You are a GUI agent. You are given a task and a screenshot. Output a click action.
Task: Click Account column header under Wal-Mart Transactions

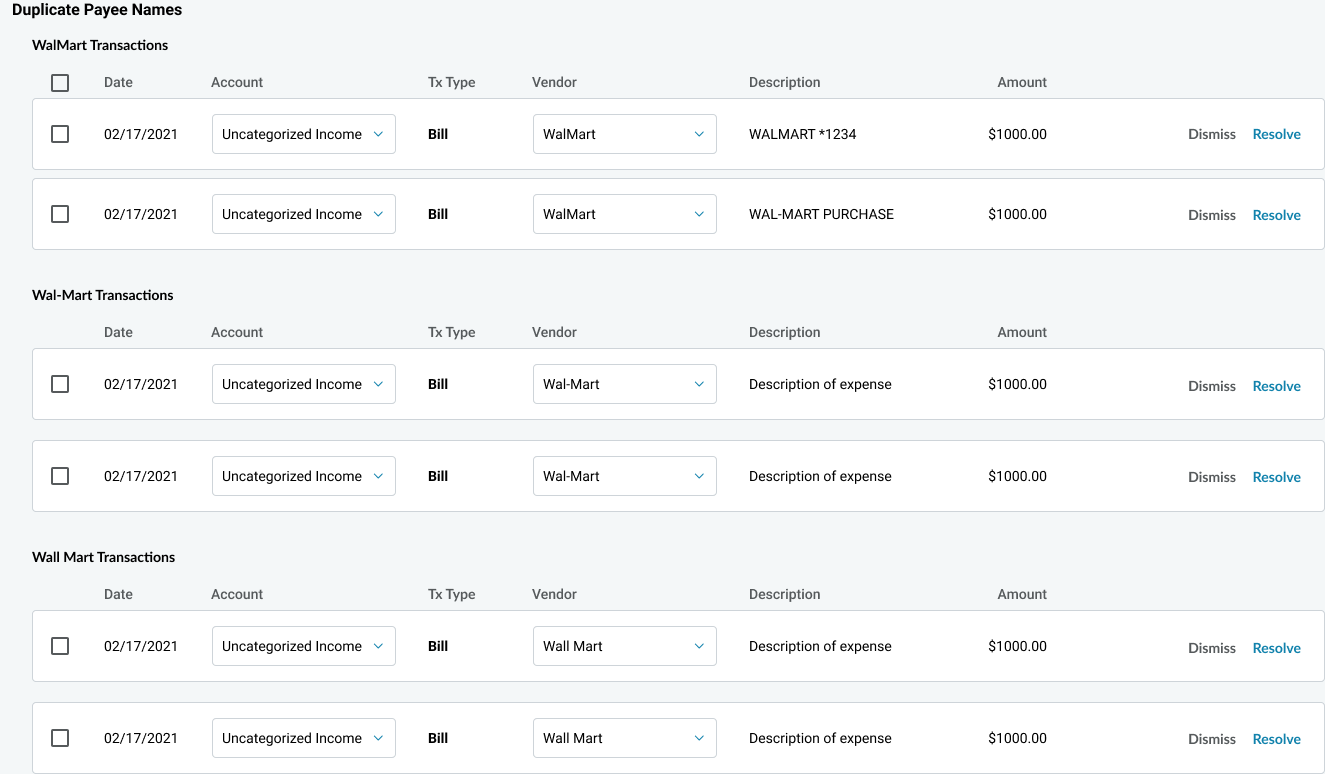[x=237, y=332]
